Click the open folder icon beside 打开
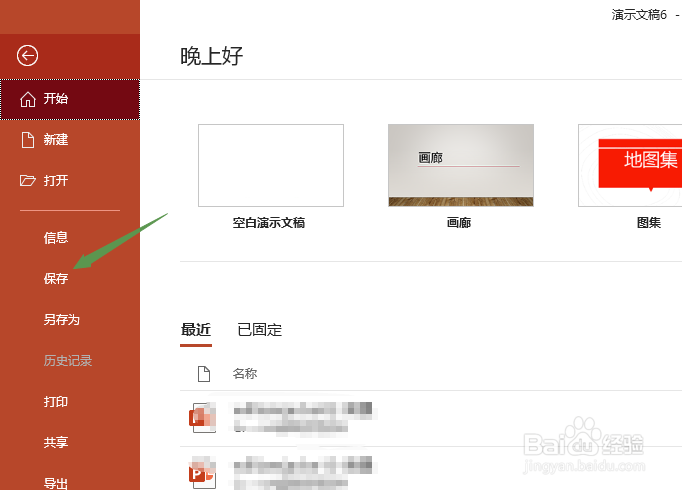Image resolution: width=682 pixels, height=490 pixels. [x=28, y=180]
